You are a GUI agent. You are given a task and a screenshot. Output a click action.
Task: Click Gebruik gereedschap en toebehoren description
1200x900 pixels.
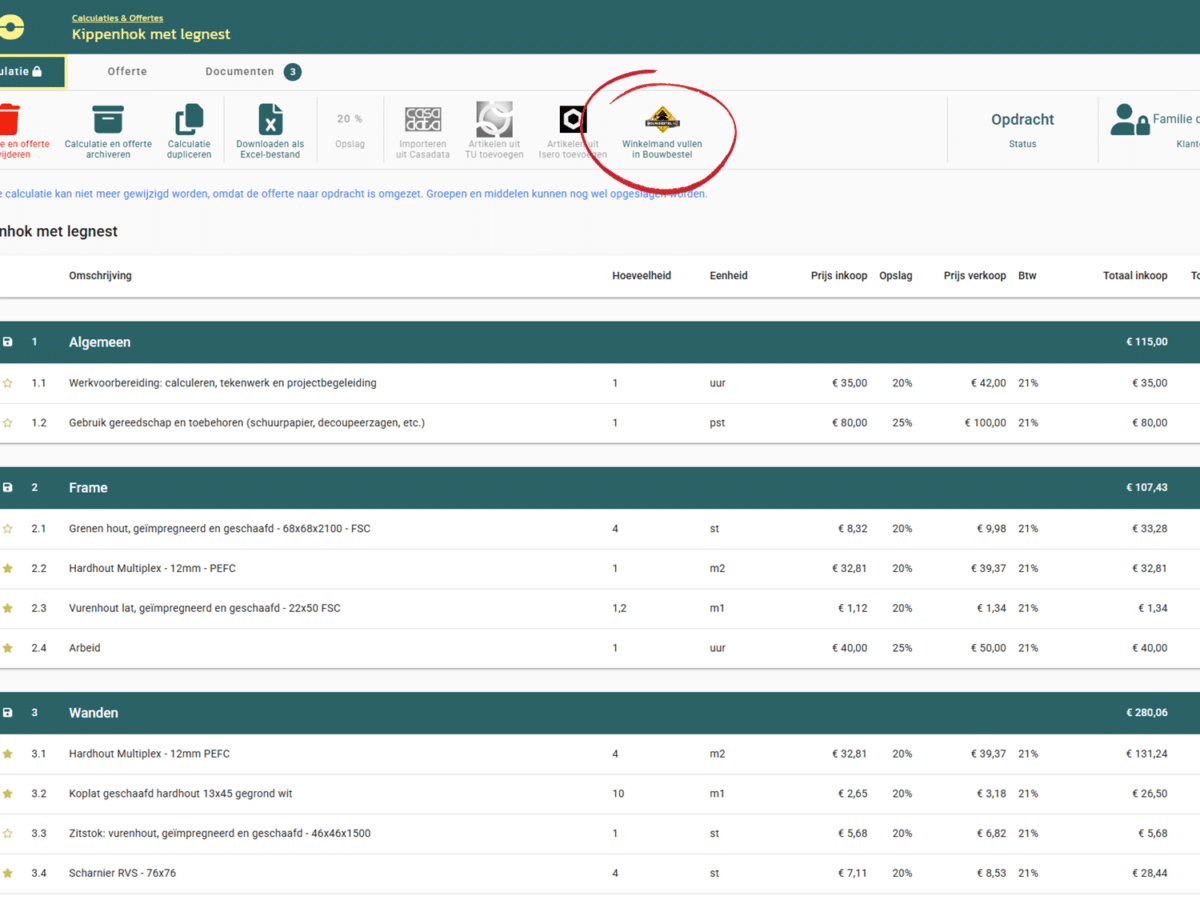[x=247, y=423]
